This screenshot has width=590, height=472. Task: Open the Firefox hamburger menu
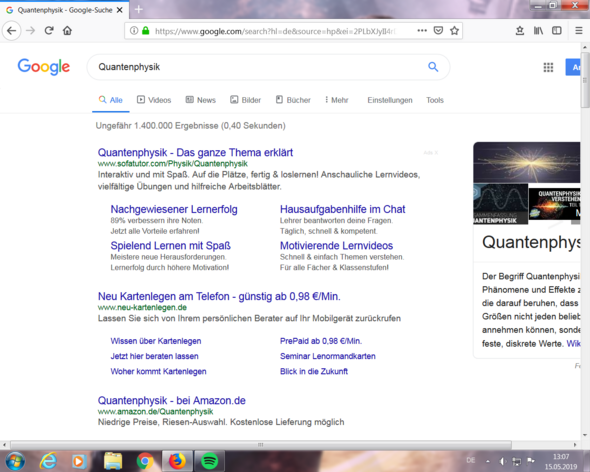pos(579,30)
